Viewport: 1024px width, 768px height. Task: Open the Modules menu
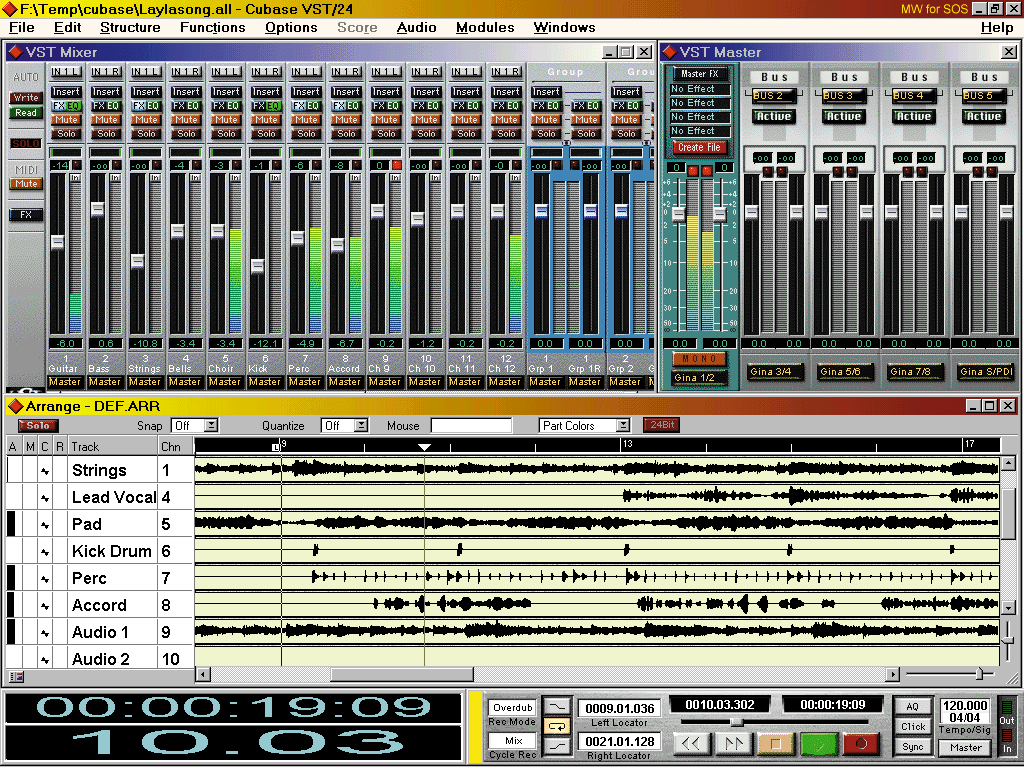click(485, 27)
